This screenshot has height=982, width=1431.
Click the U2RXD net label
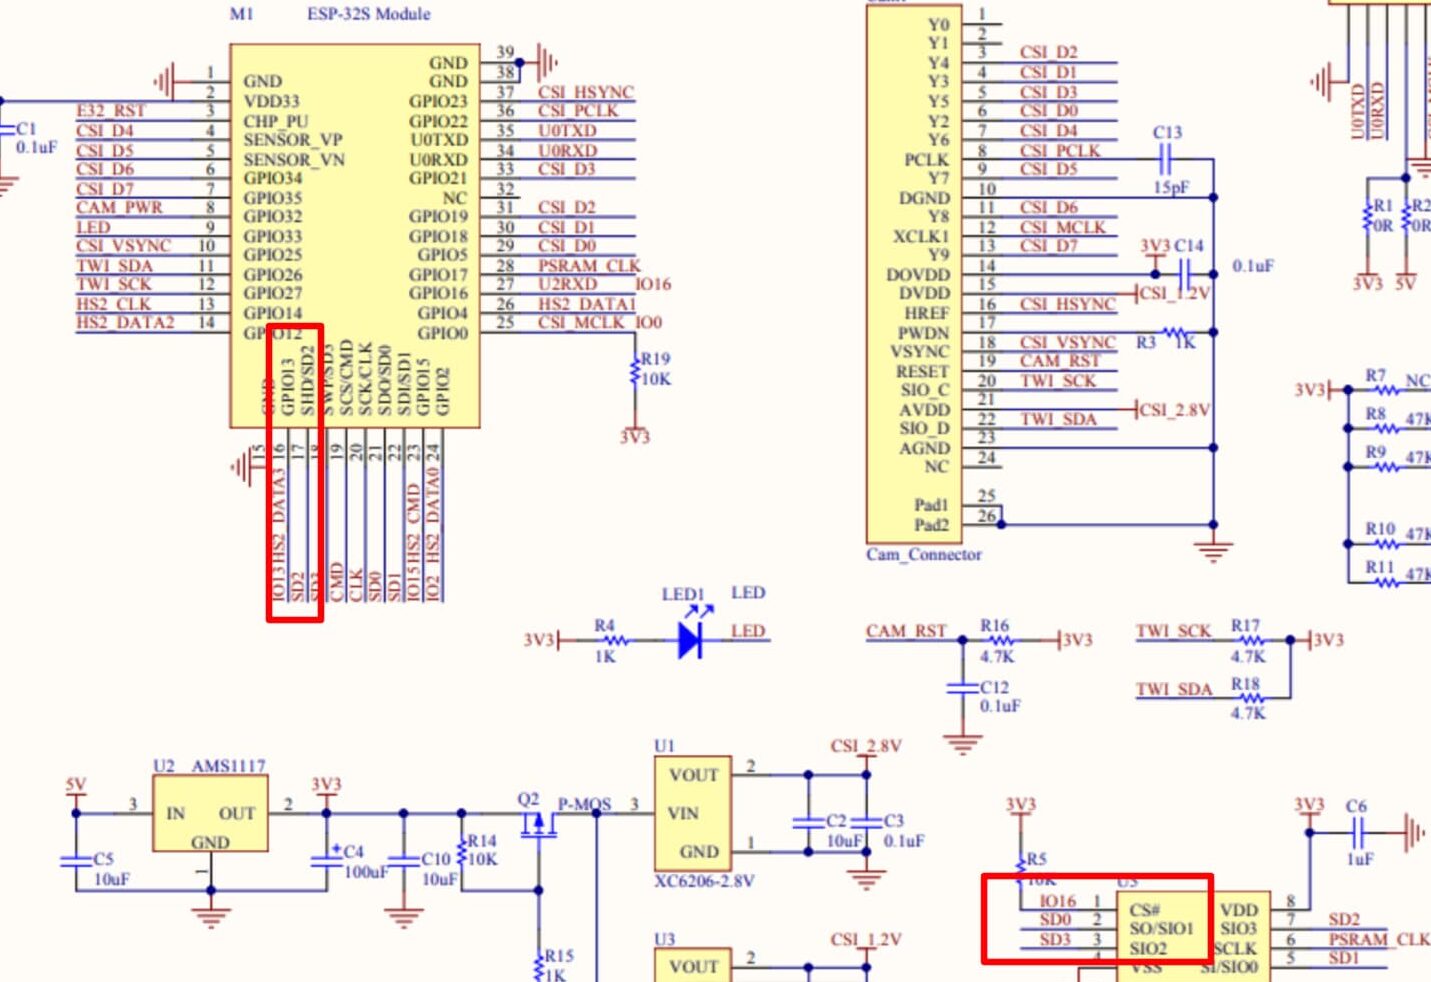(x=567, y=284)
